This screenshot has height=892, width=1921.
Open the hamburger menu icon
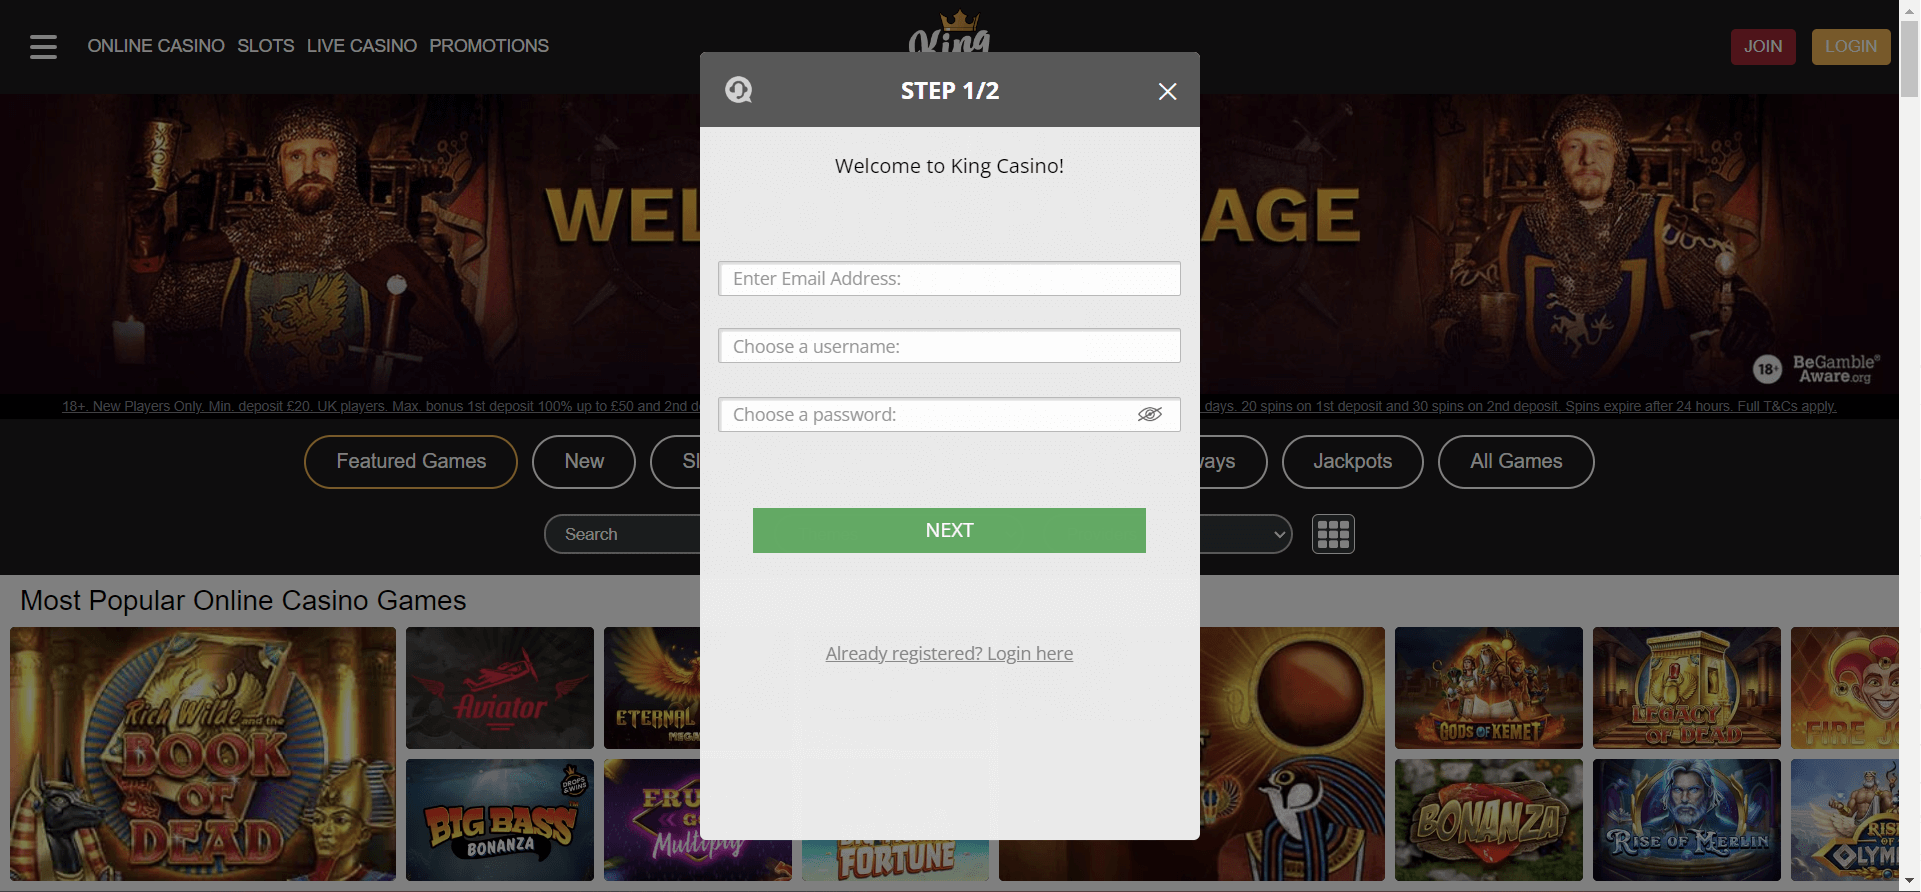(x=43, y=46)
